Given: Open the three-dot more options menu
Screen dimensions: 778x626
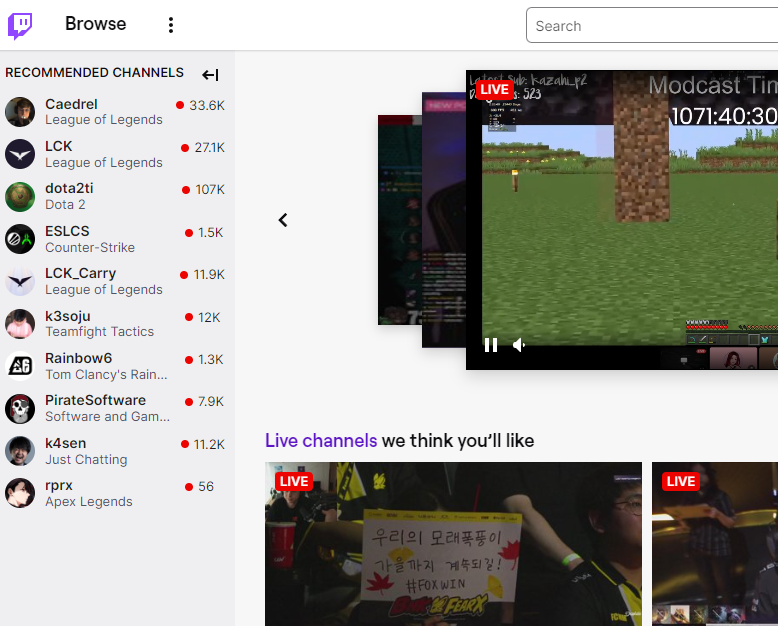Looking at the screenshot, I should pyautogui.click(x=171, y=25).
